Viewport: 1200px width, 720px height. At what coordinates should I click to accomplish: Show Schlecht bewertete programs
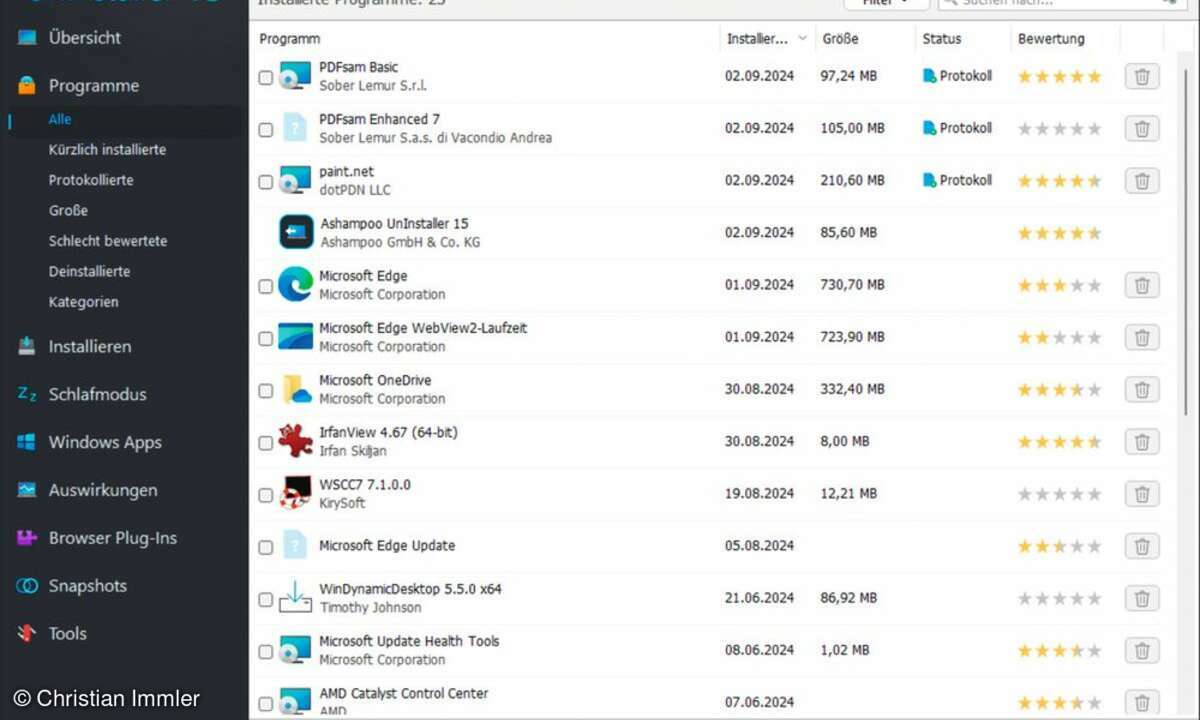108,241
